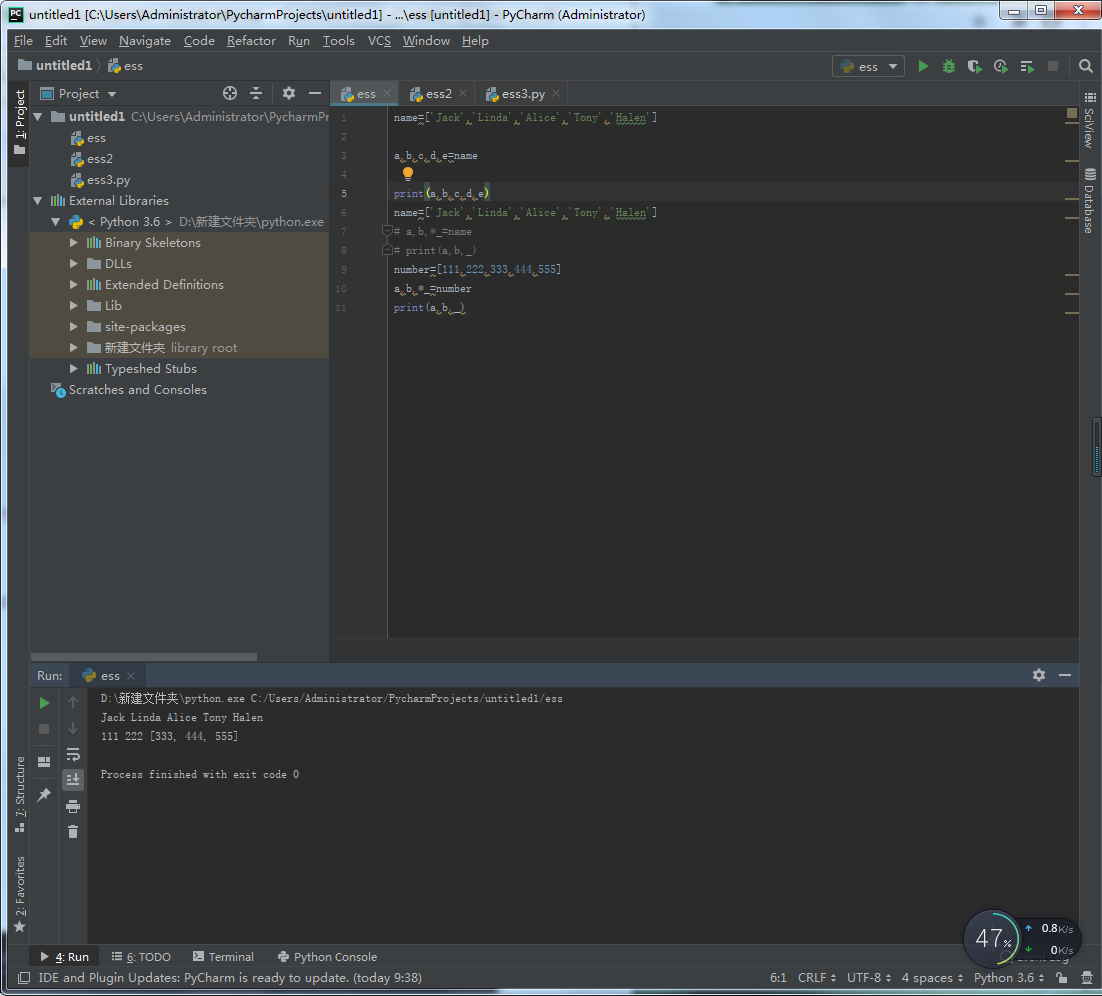Click the print icon in Run panel
1102x996 pixels.
pyautogui.click(x=73, y=806)
